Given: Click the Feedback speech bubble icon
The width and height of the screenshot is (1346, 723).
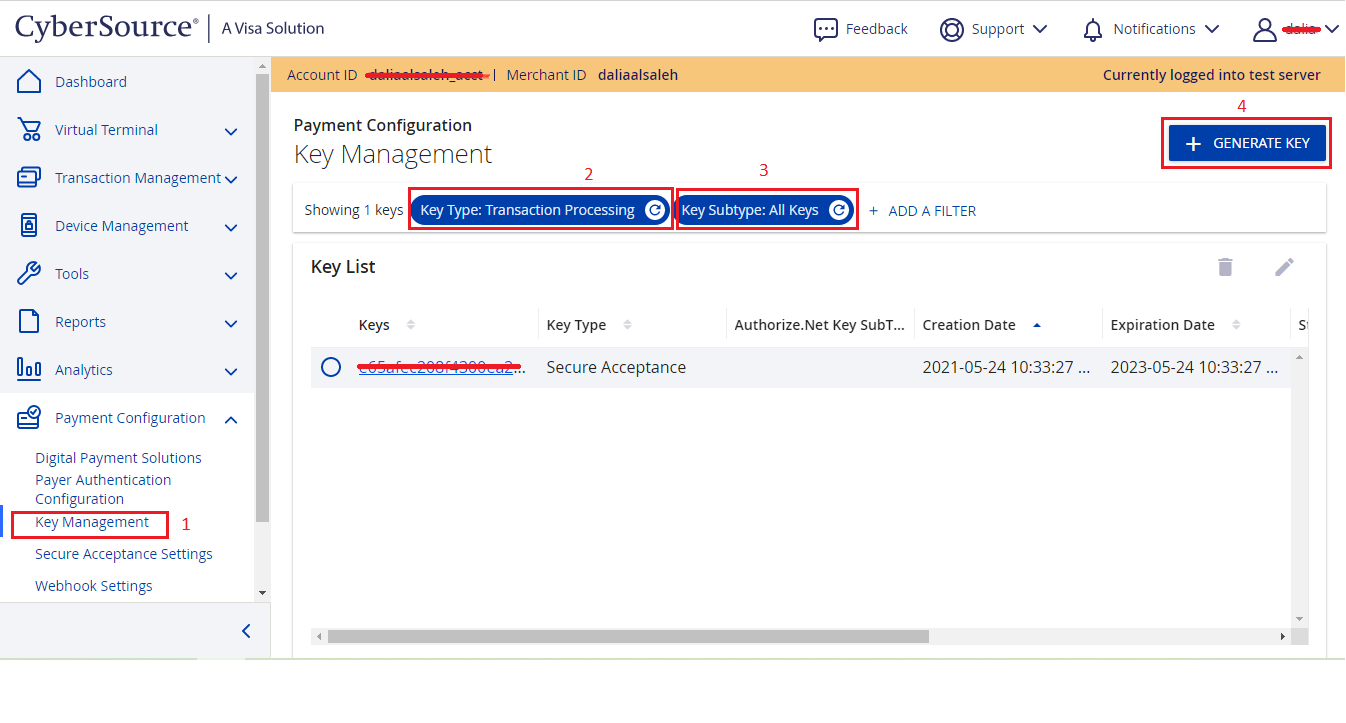Looking at the screenshot, I should click(x=825, y=29).
